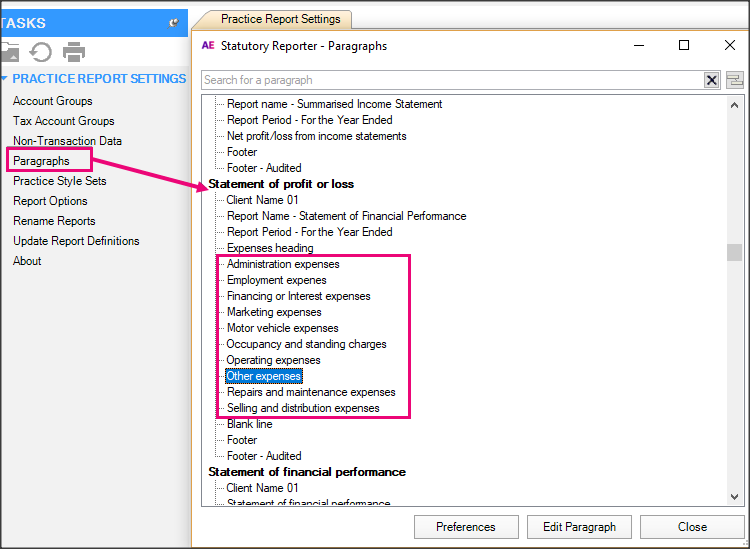The image size is (750, 549).
Task: Click the printer icon in Tasks toolbar
Action: click(74, 52)
